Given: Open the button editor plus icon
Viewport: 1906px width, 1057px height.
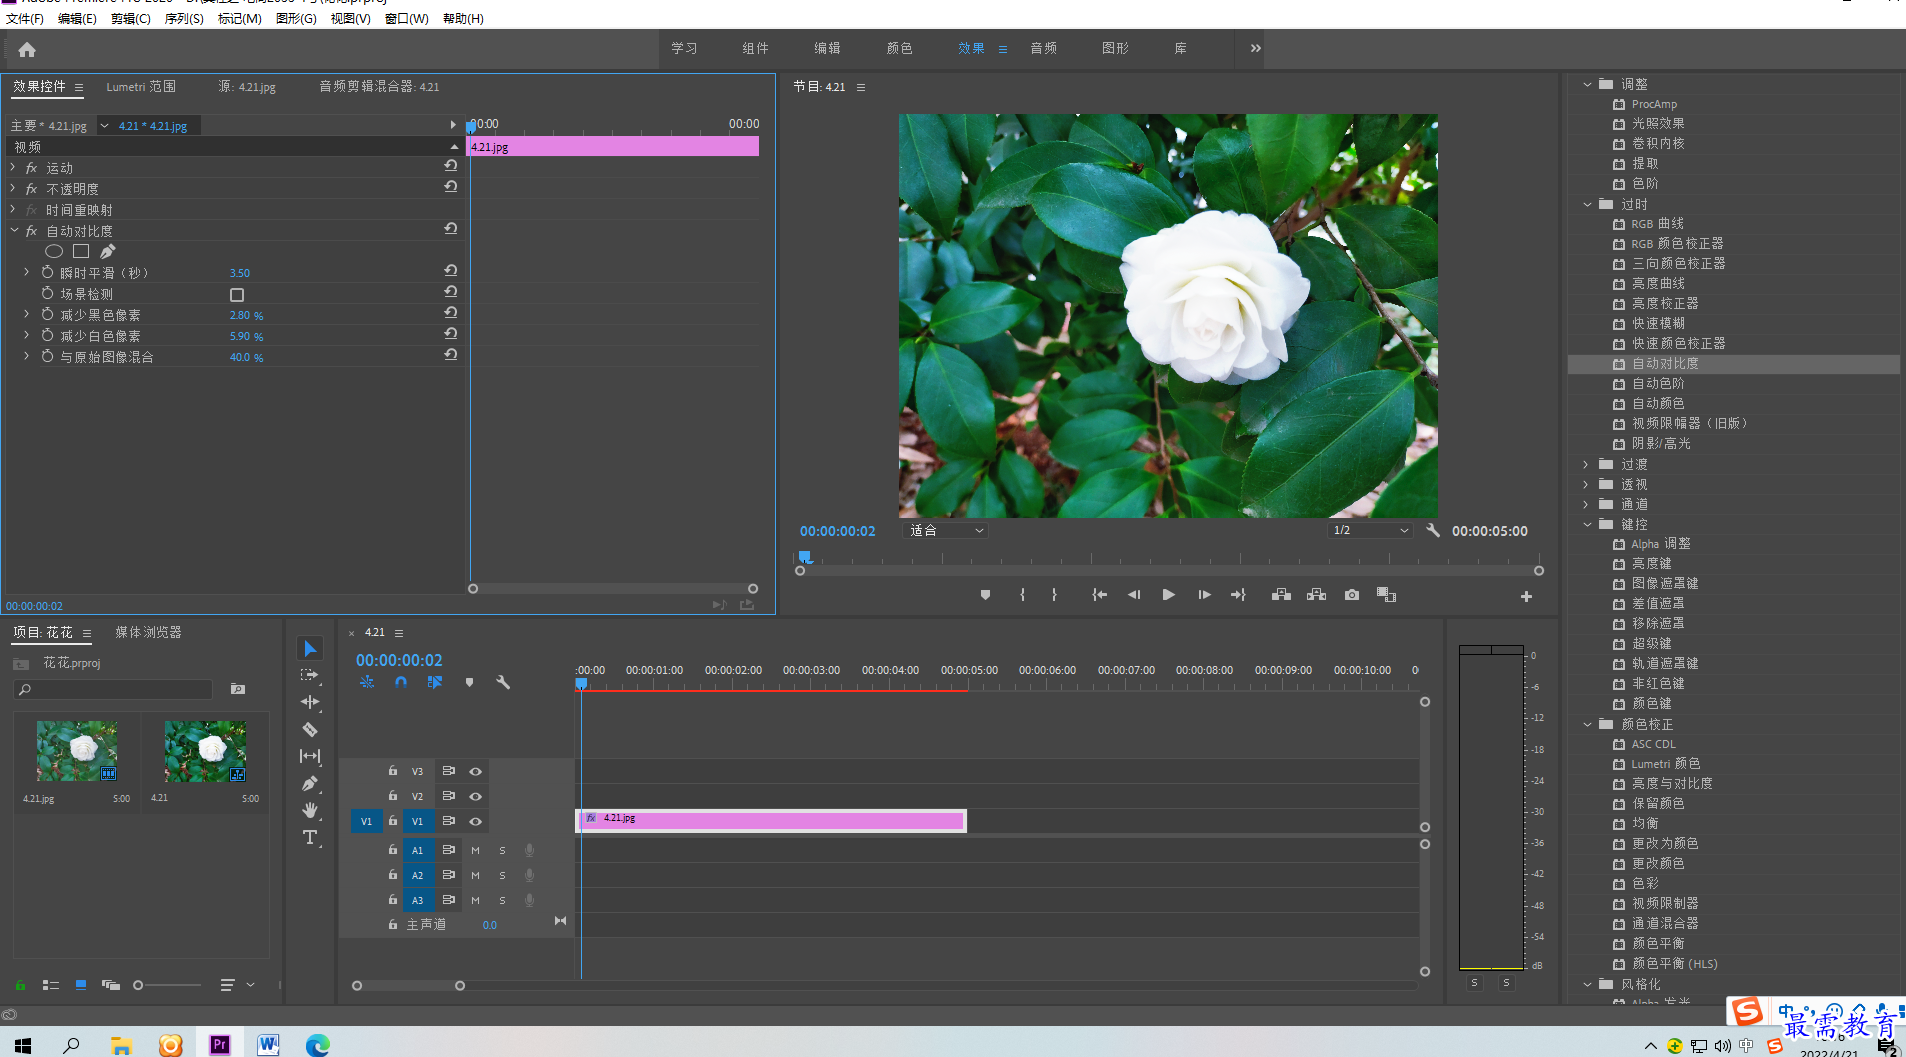Looking at the screenshot, I should [1526, 597].
